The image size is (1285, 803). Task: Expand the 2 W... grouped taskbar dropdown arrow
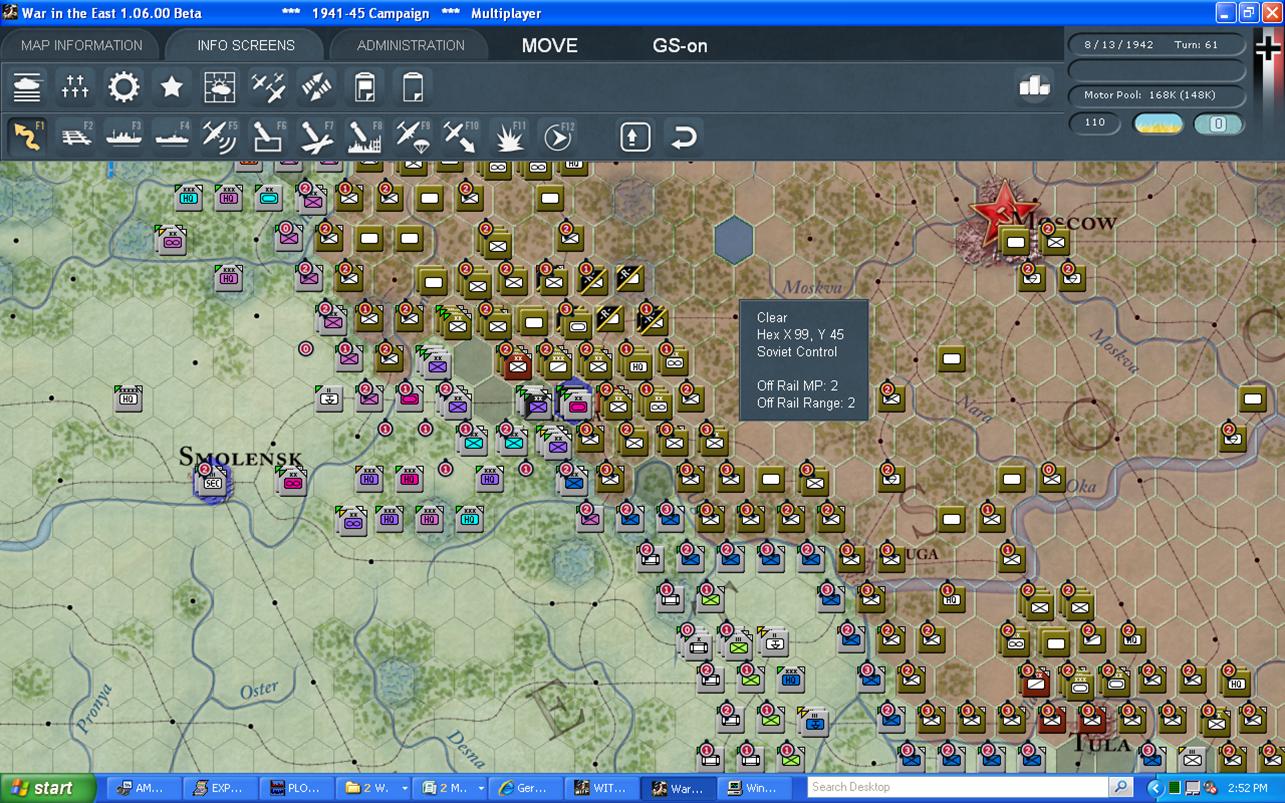click(405, 788)
